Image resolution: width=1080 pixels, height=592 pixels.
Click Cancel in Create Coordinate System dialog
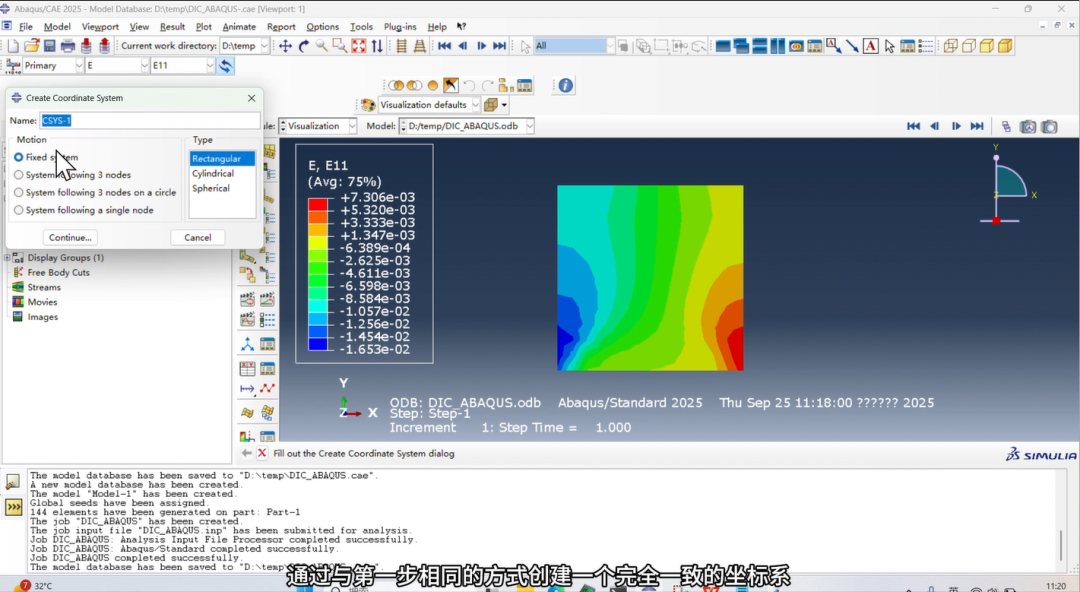[198, 238]
